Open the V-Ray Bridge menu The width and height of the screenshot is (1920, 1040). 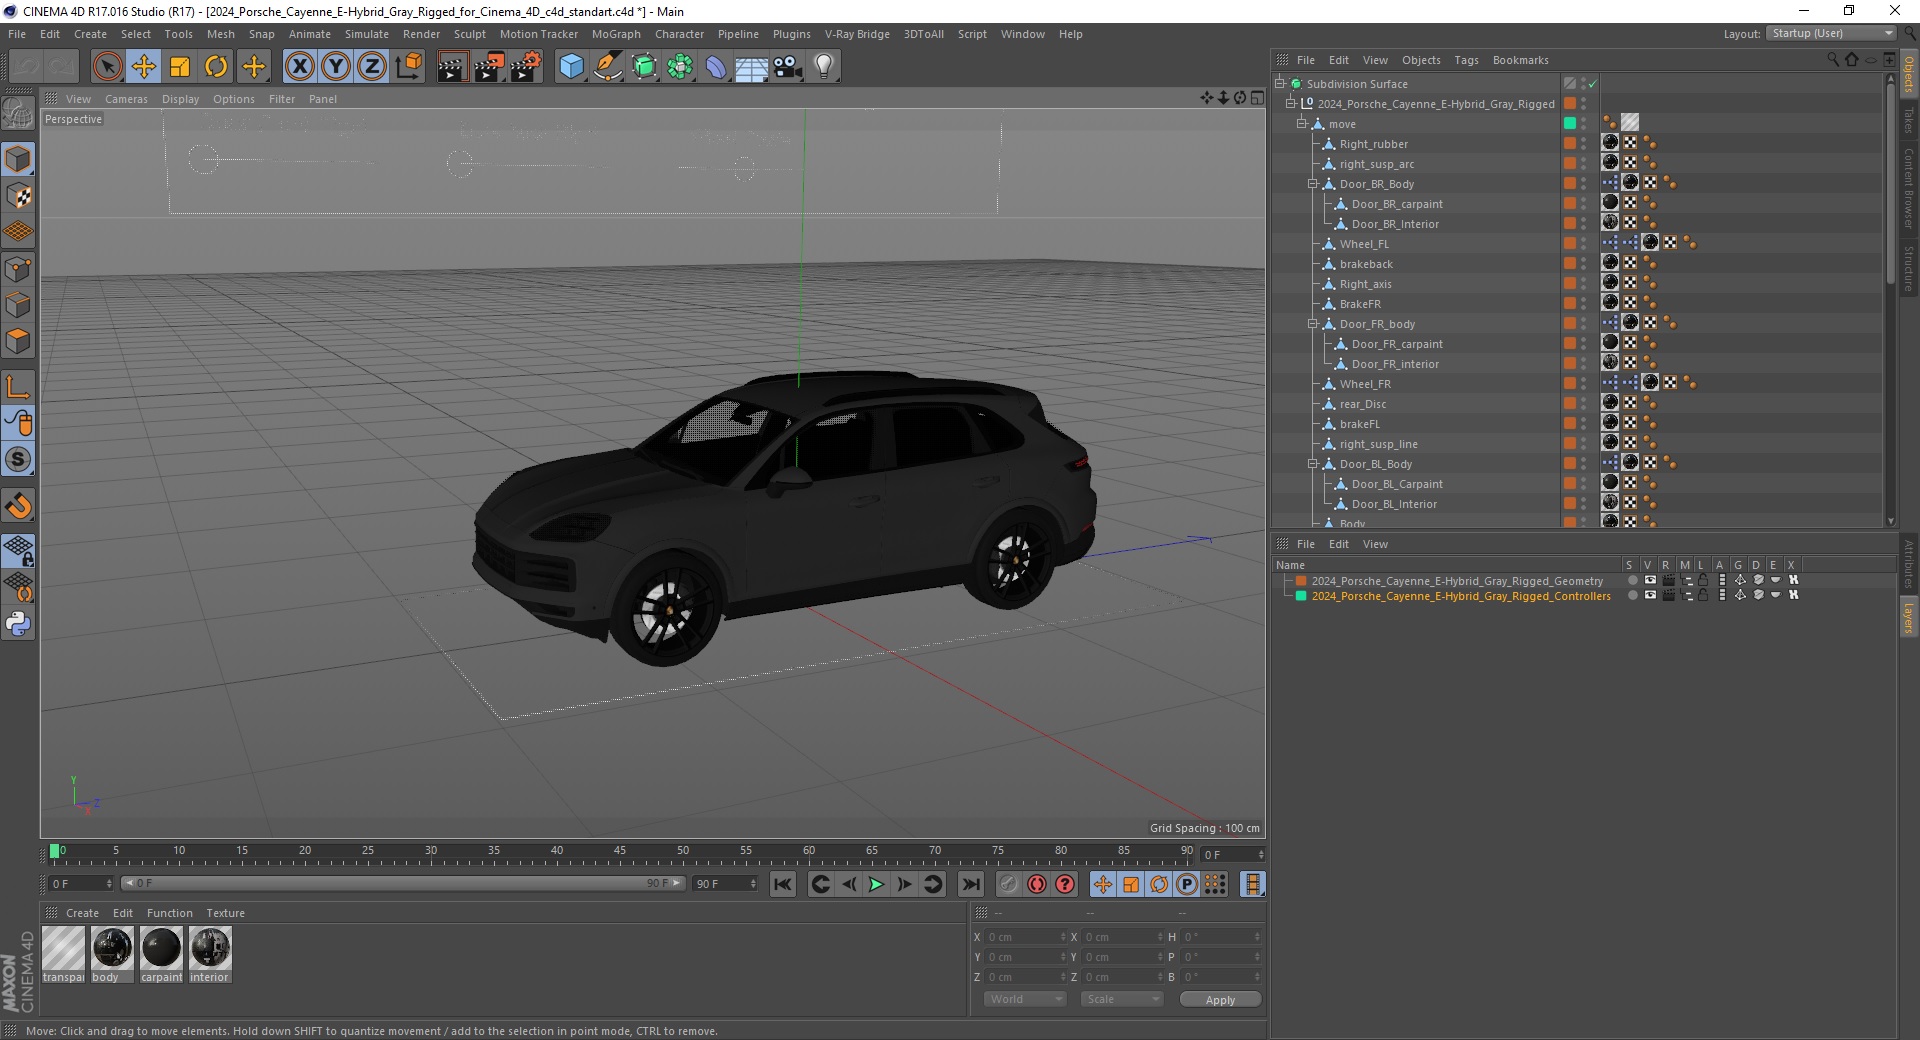pos(857,34)
